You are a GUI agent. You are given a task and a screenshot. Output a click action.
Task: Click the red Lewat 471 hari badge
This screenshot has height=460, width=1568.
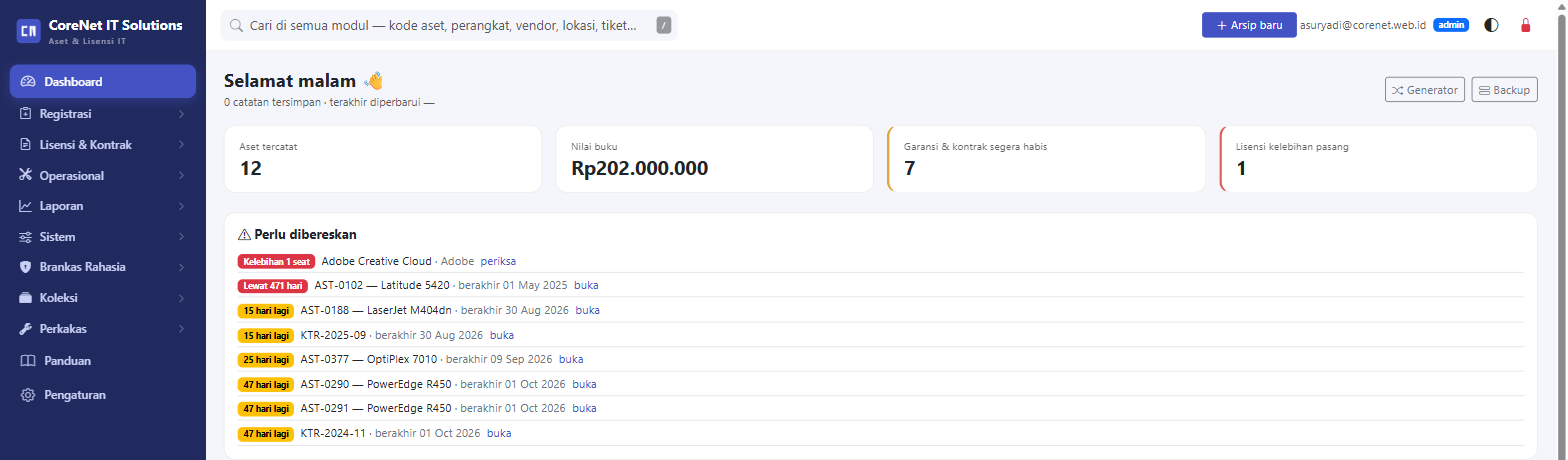click(272, 285)
